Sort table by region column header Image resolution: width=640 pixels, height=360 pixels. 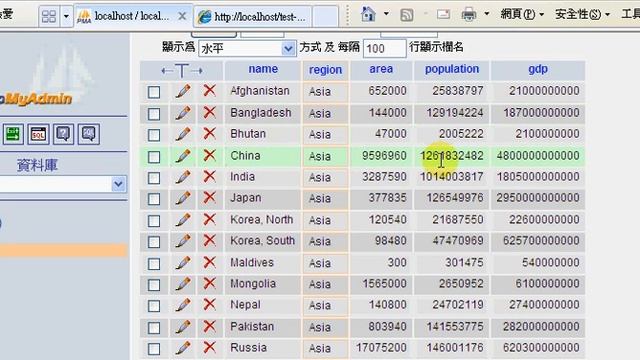pyautogui.click(x=325, y=70)
